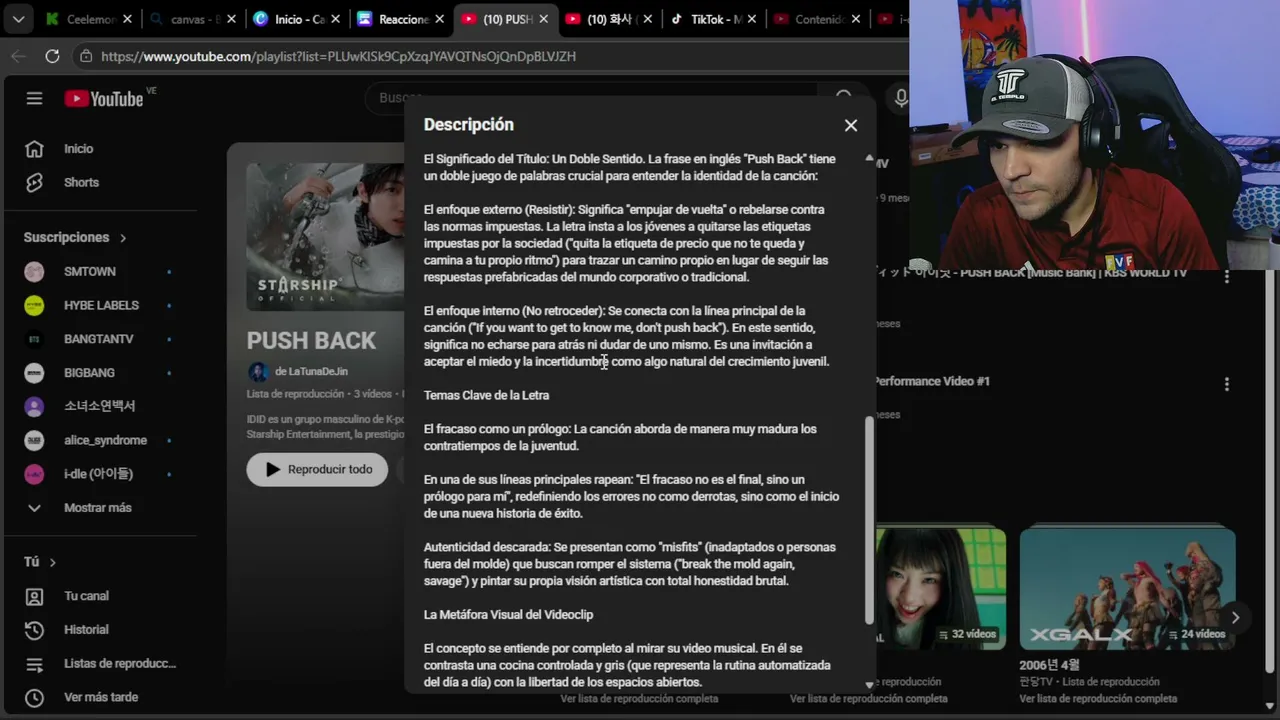1280x720 pixels.
Task: Show next playlists with the right arrow
Action: (x=1235, y=617)
